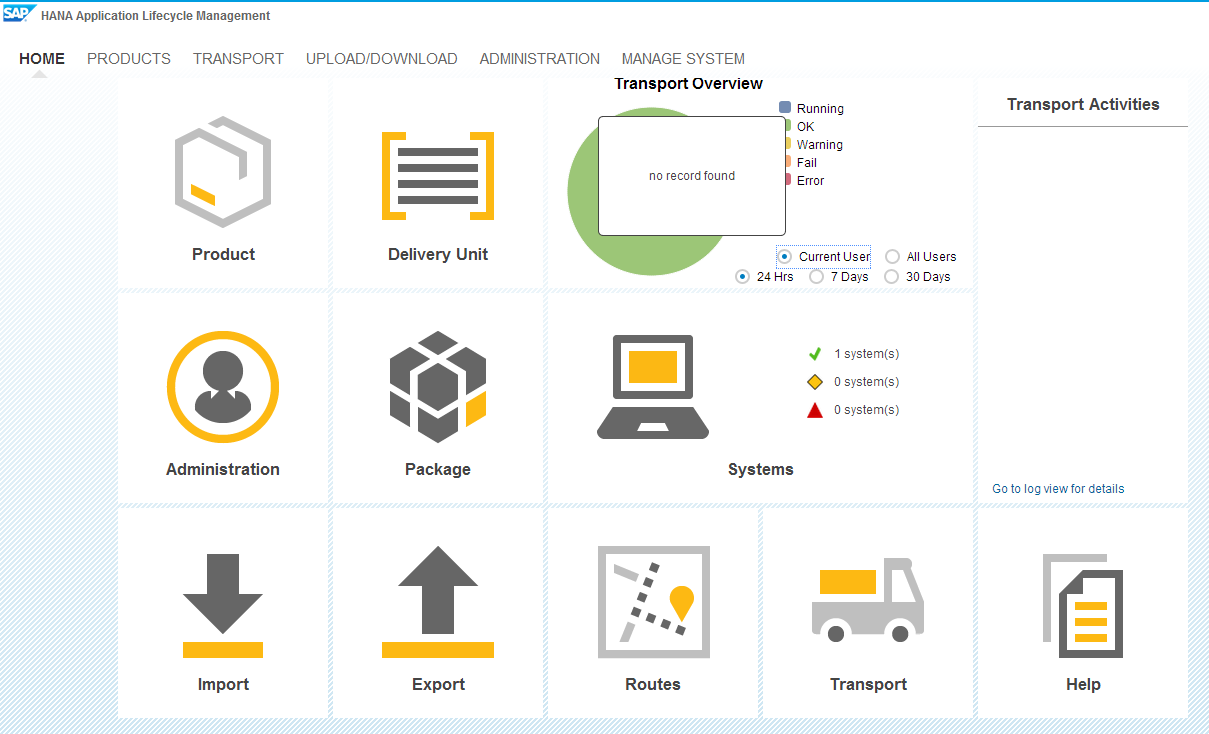This screenshot has width=1209, height=734.
Task: Open the Systems laptop icon
Action: pyautogui.click(x=653, y=387)
